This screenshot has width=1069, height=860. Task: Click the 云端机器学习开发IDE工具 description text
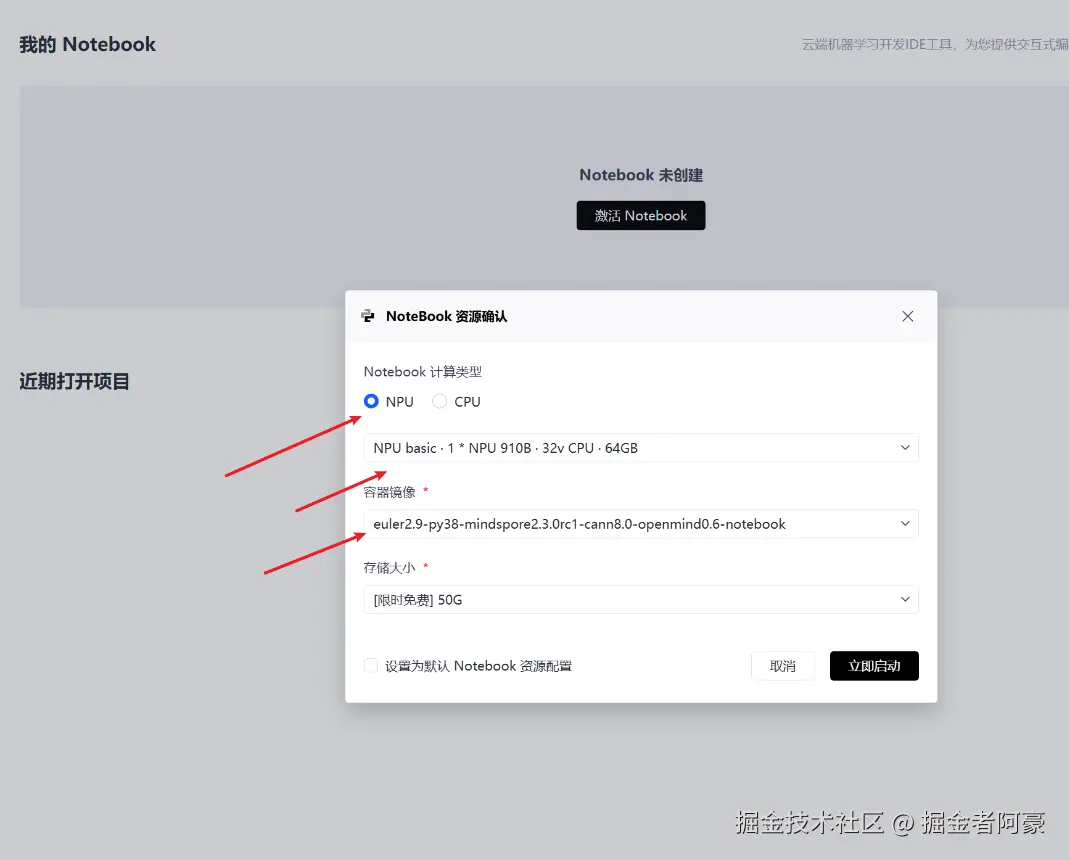coord(935,44)
